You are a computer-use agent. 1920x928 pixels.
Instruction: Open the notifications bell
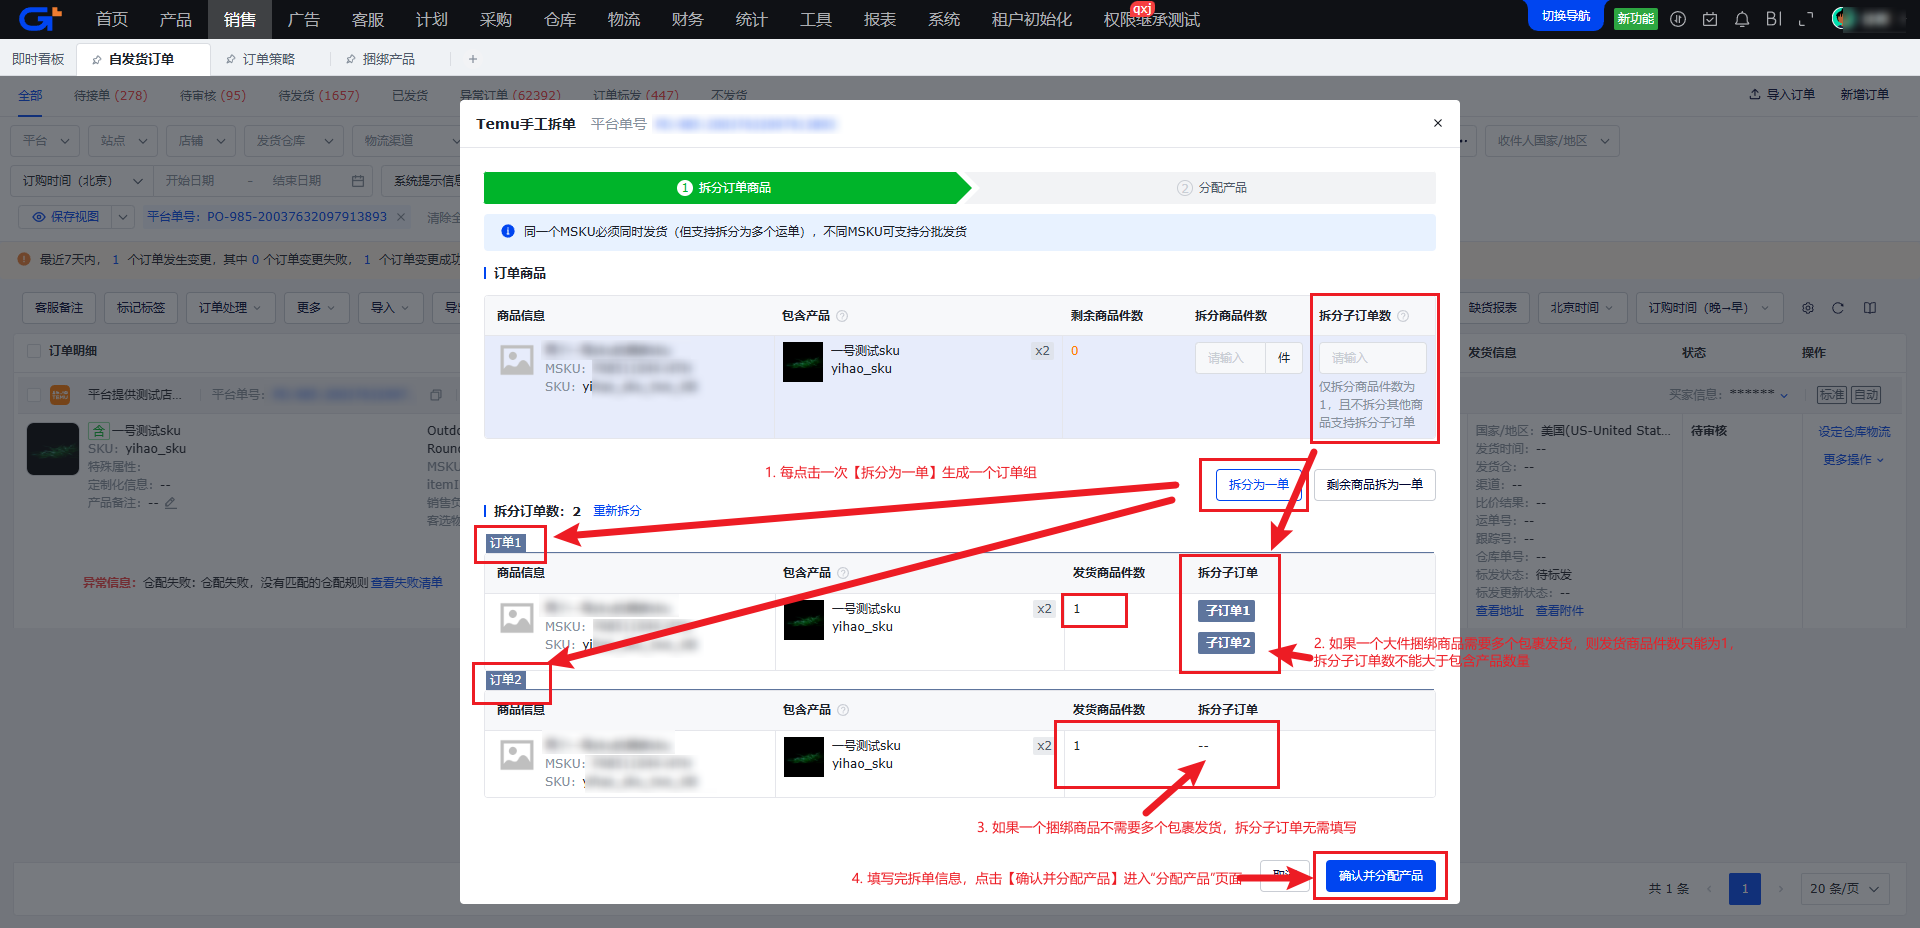click(1742, 19)
